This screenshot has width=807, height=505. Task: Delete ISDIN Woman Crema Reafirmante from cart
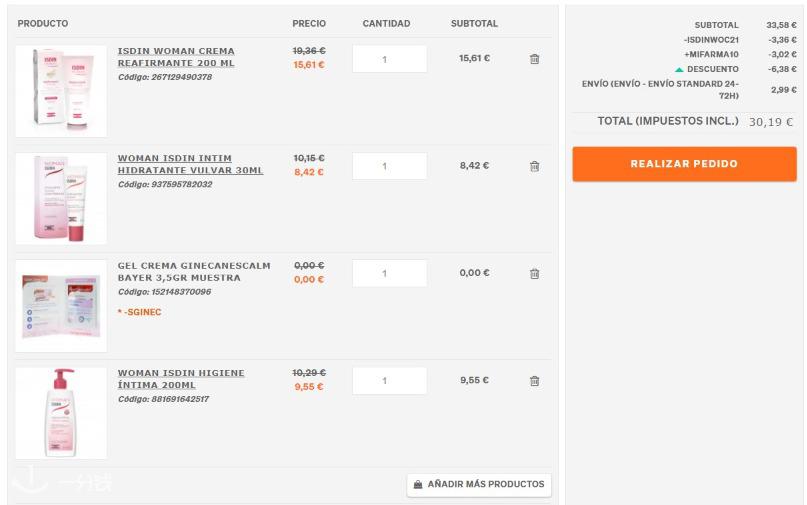(x=534, y=59)
